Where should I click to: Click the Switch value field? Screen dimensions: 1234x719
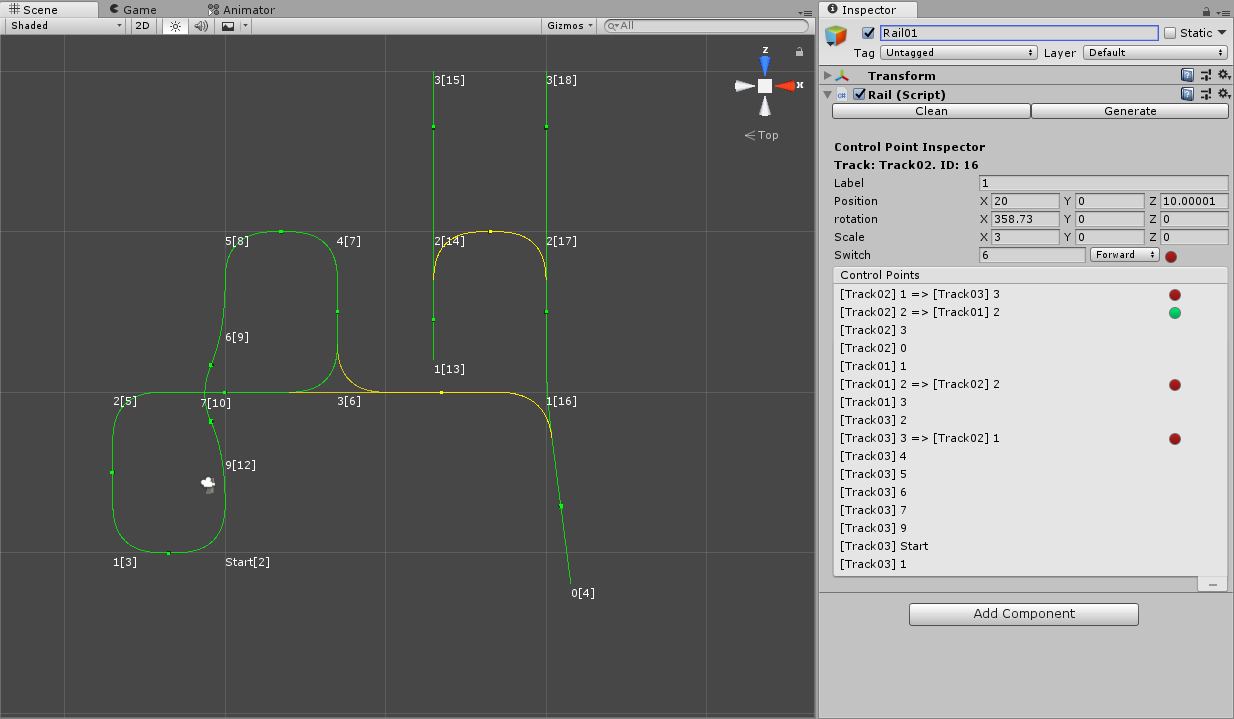tap(1032, 255)
